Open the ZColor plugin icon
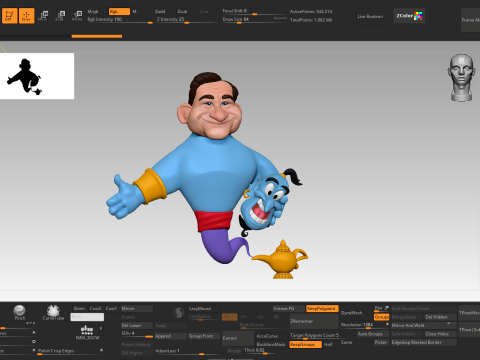480x360 pixels. (x=409, y=16)
